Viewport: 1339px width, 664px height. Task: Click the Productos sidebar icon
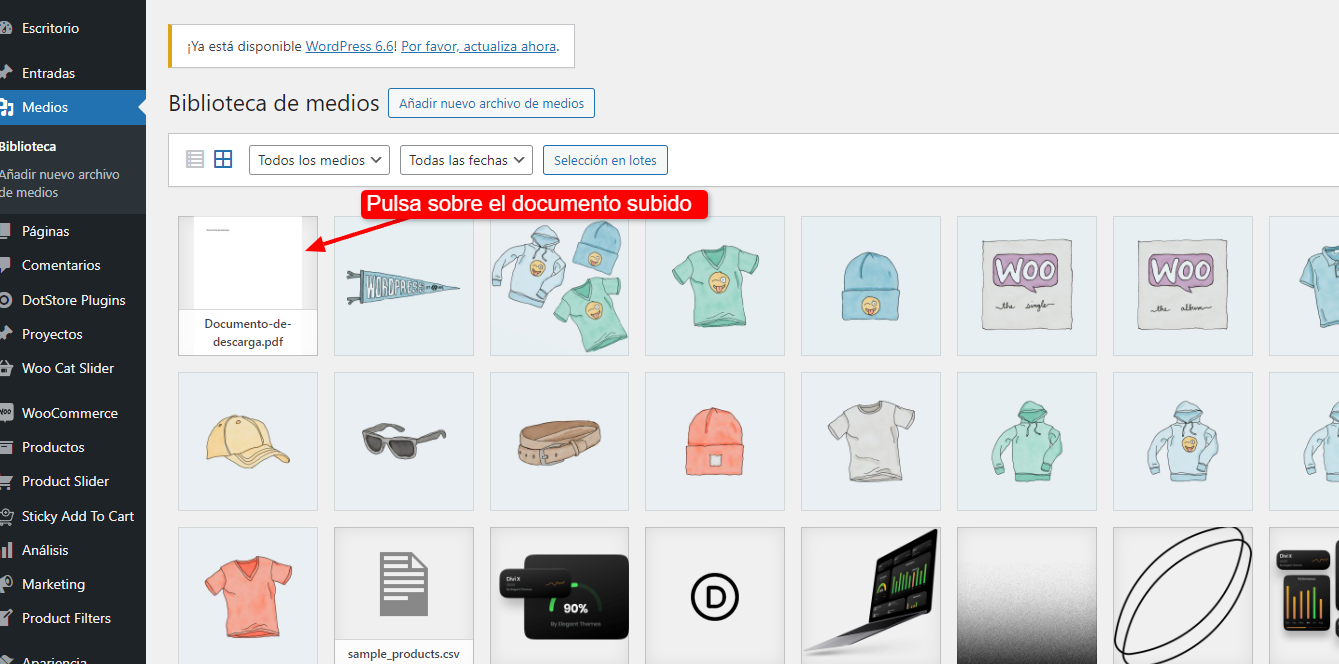coord(5,447)
